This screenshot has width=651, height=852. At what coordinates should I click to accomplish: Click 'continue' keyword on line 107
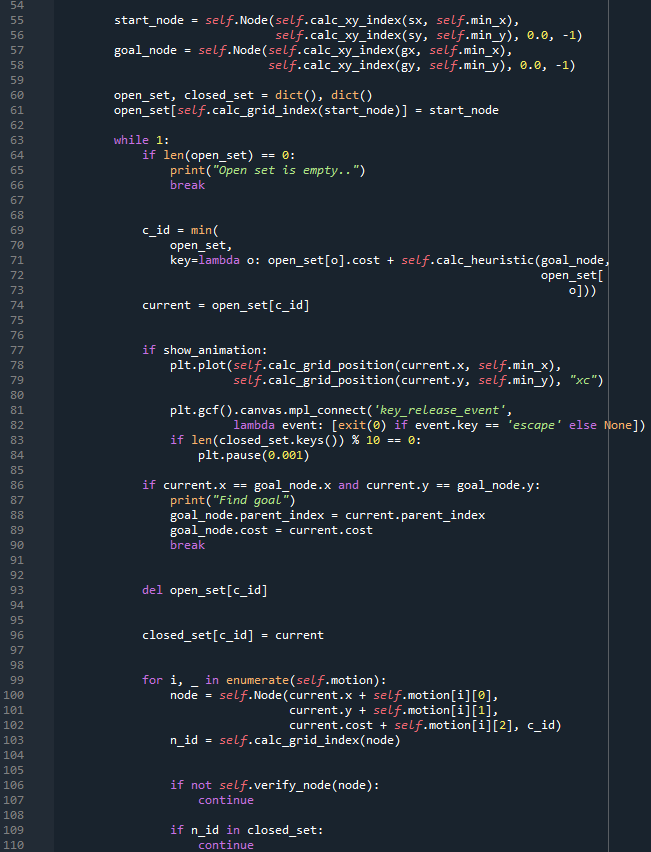coord(226,800)
